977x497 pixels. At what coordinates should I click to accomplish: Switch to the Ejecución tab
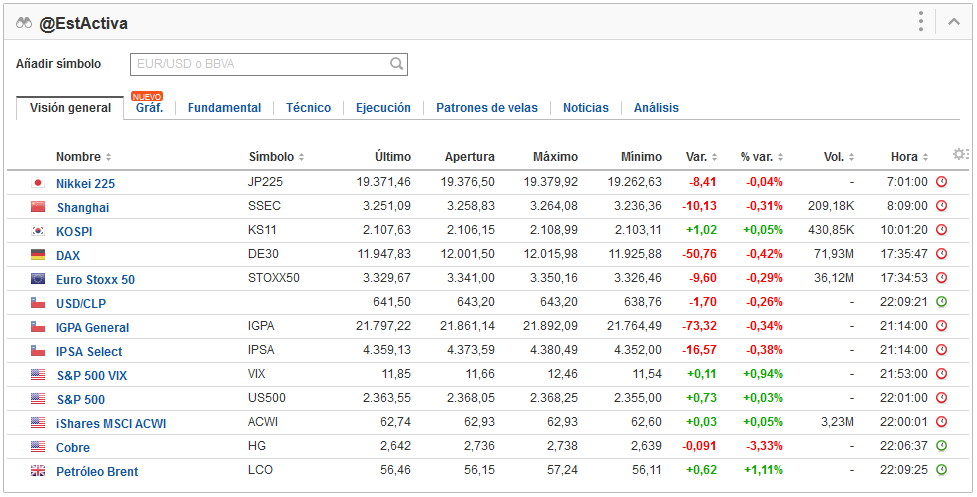click(383, 108)
